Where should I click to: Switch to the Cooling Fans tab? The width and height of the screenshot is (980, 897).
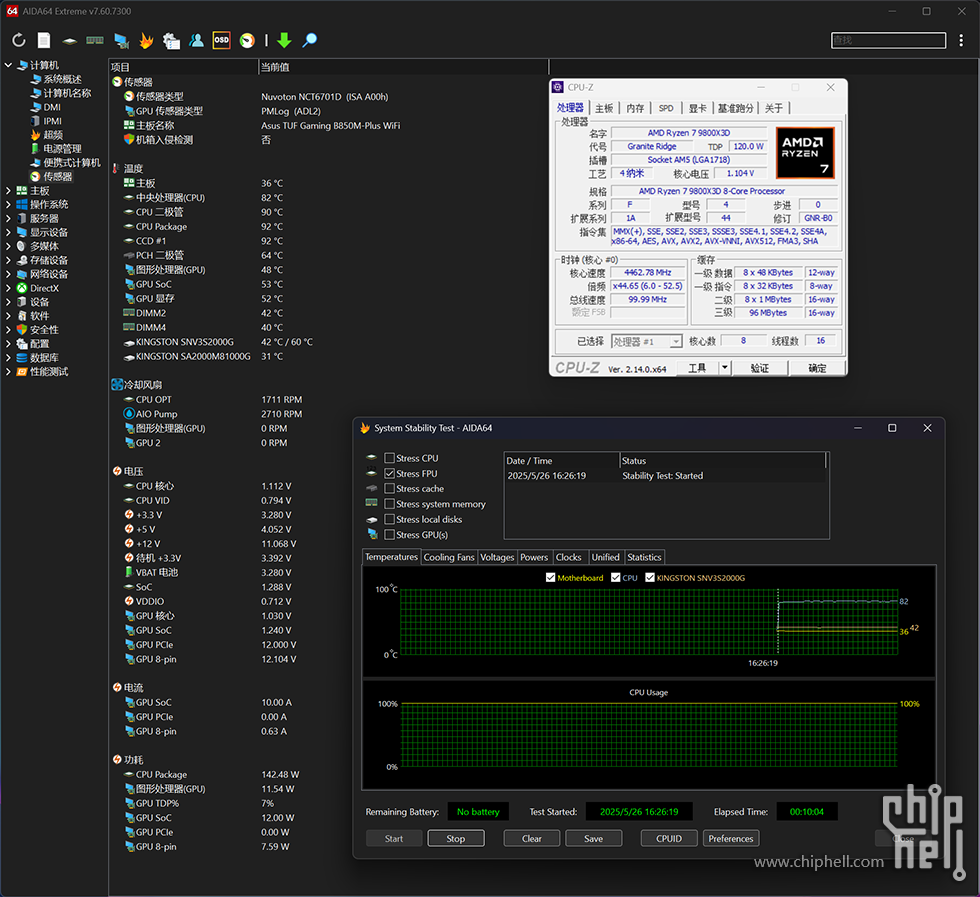point(449,558)
